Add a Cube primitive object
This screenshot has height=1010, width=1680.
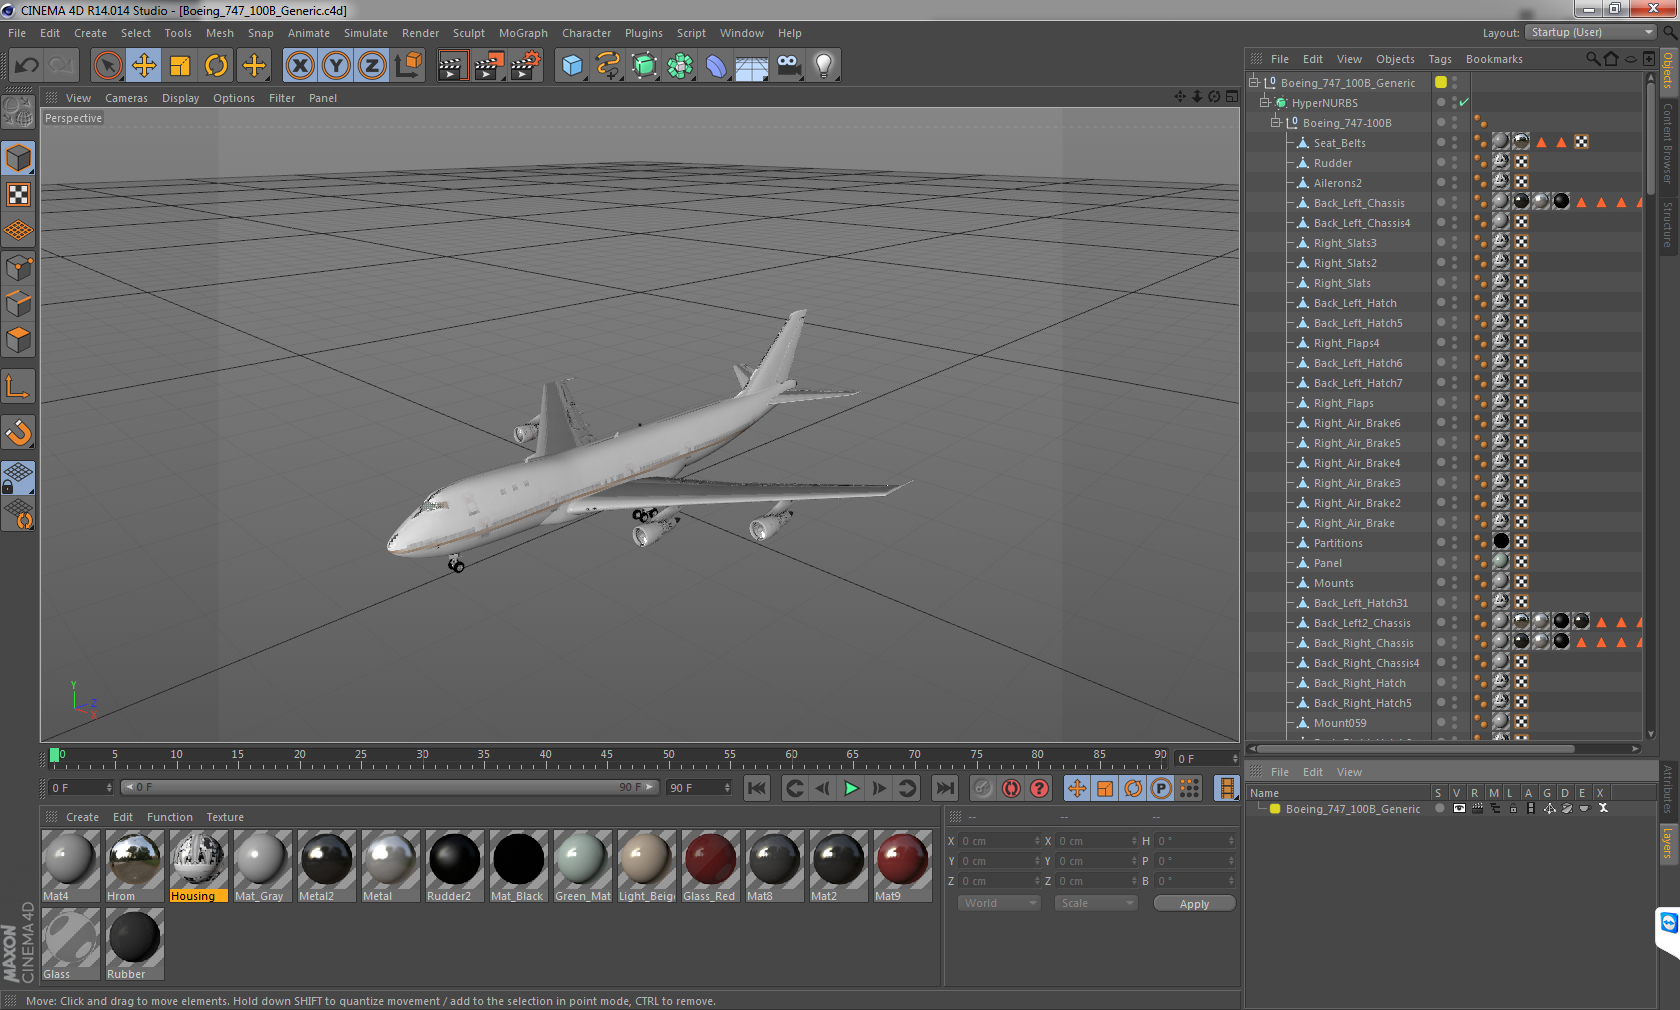coord(572,66)
